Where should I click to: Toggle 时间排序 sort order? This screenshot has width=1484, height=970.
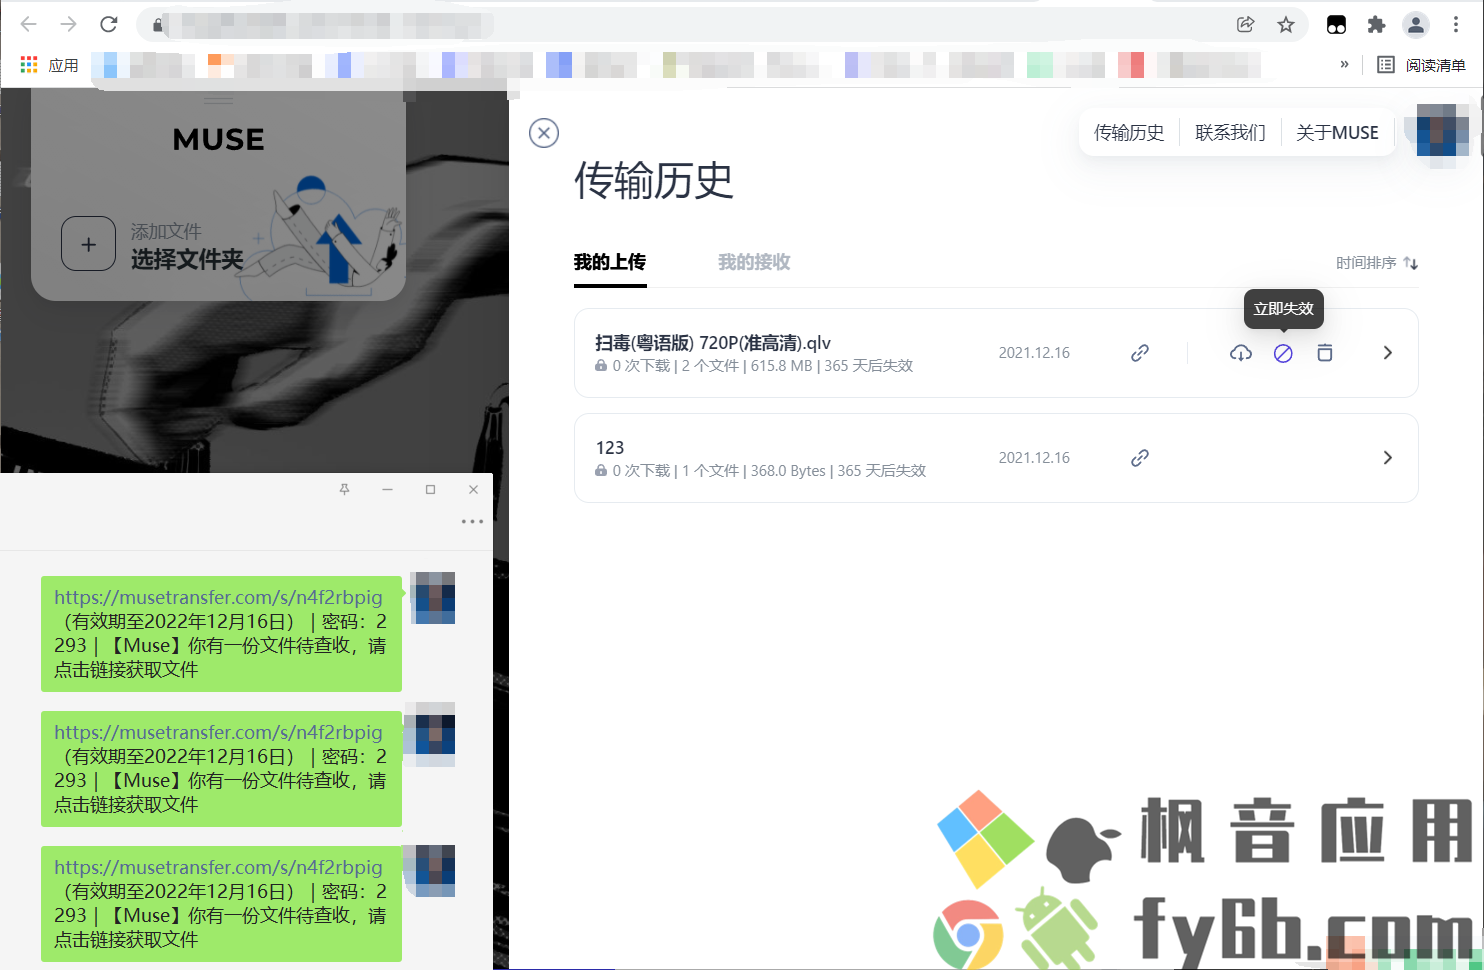(x=1377, y=263)
